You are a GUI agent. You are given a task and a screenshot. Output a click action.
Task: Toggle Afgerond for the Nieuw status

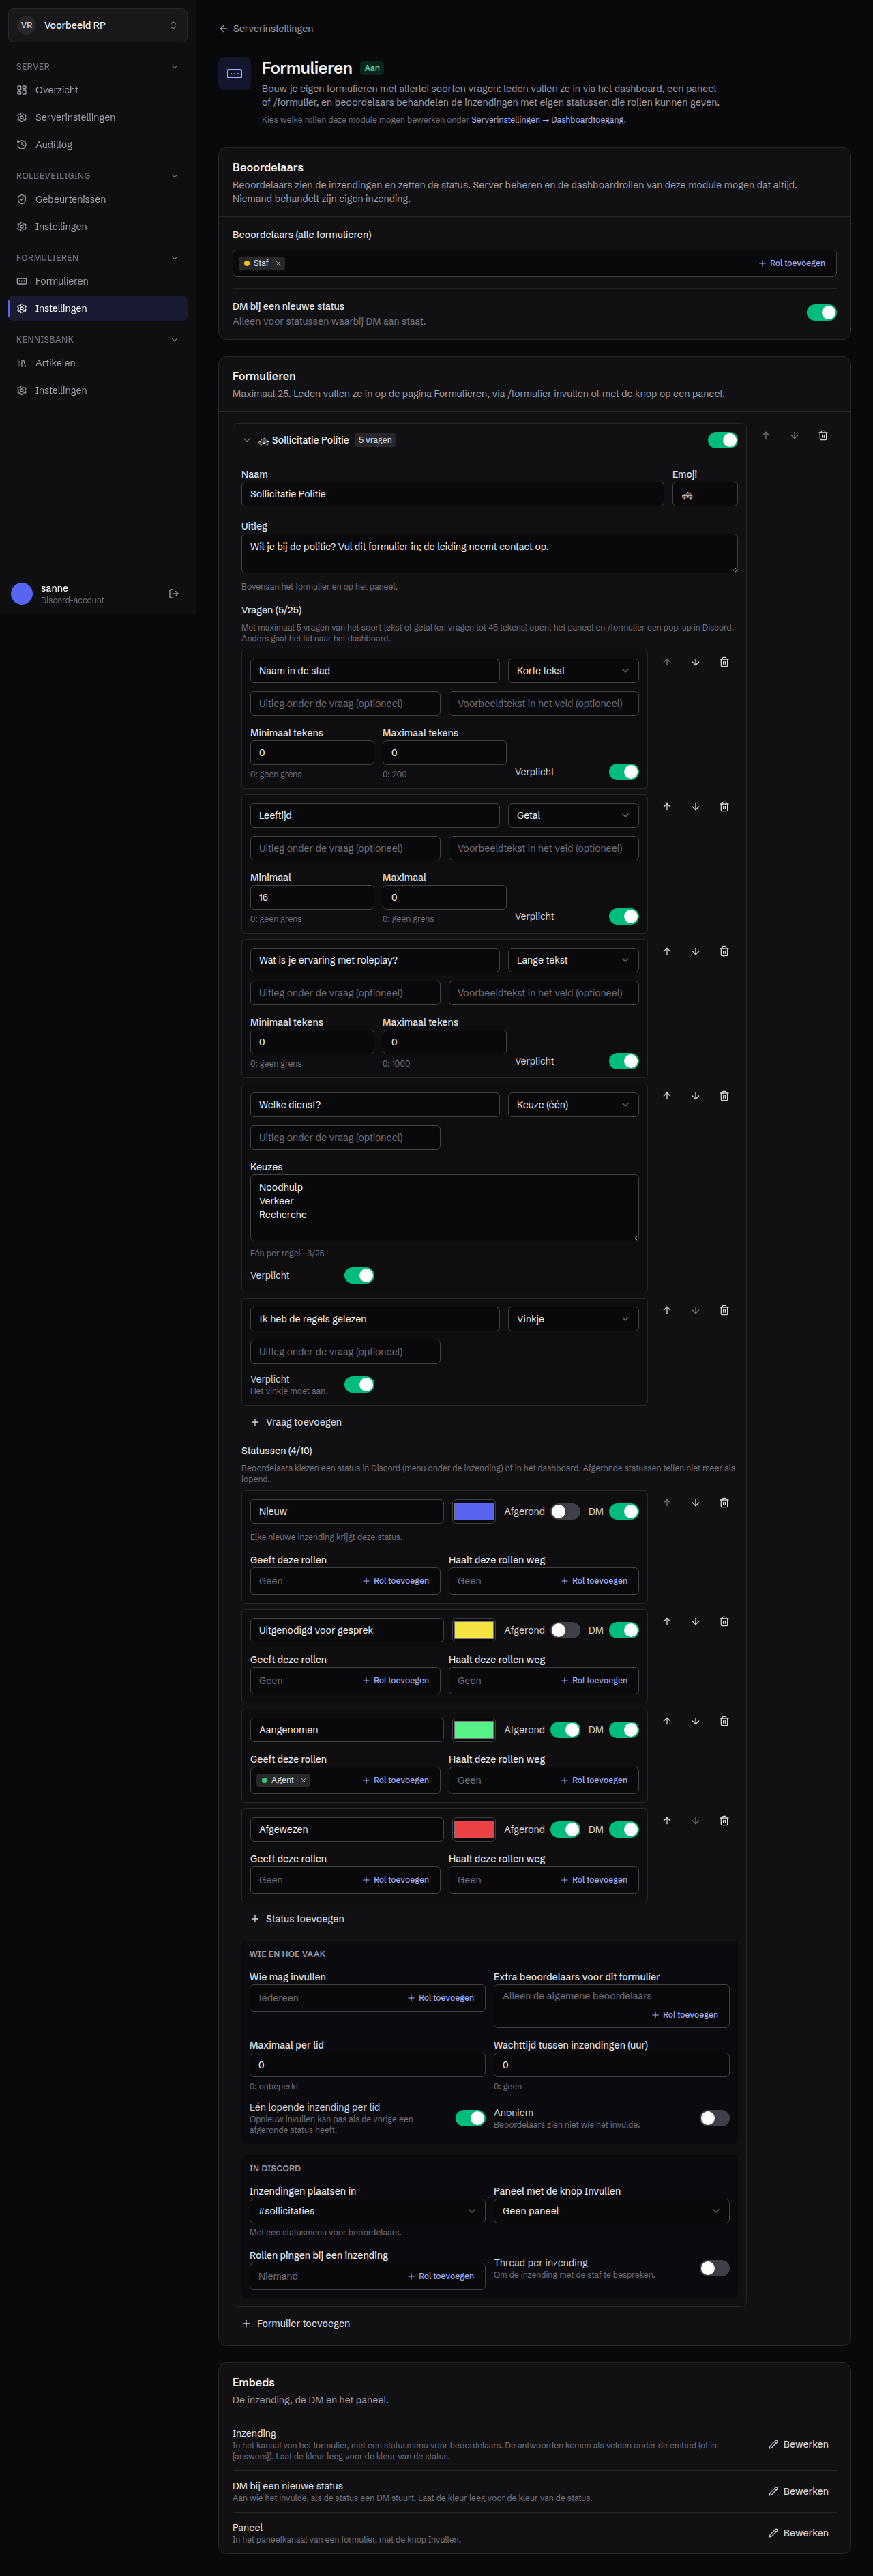[x=565, y=1511]
